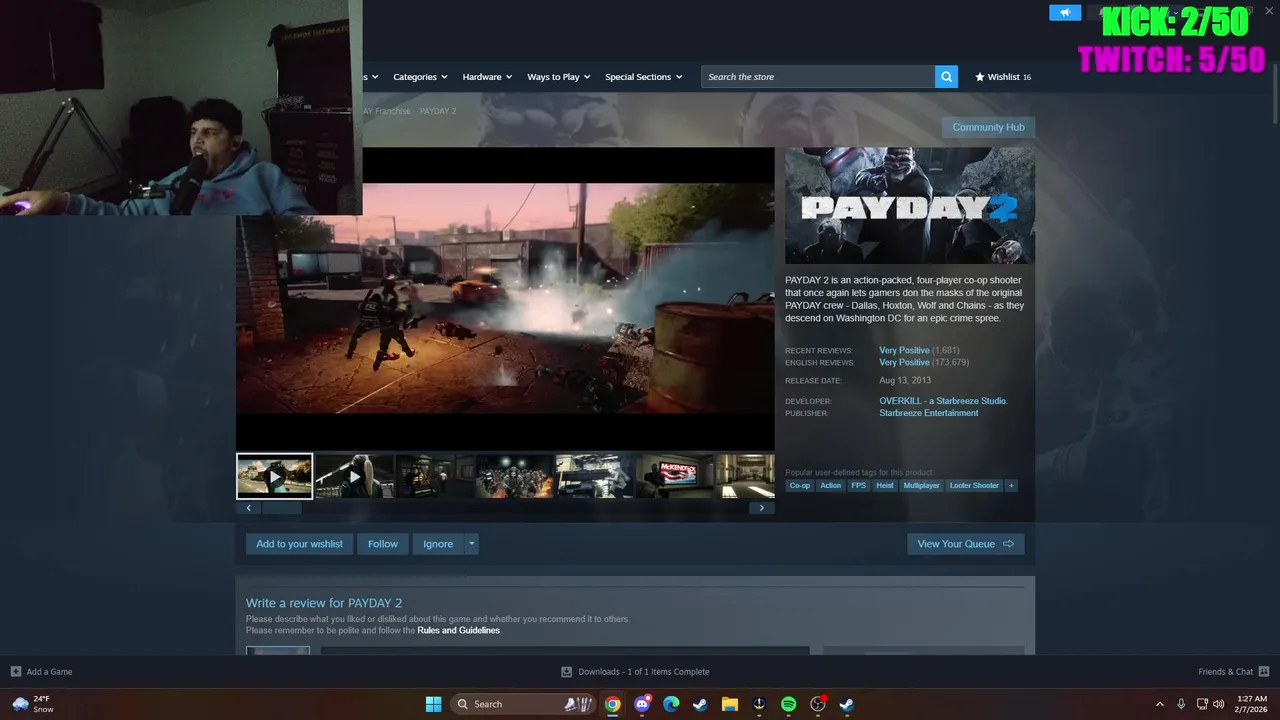The height and width of the screenshot is (720, 1280).
Task: Click the Community Hub button
Action: coord(988,127)
